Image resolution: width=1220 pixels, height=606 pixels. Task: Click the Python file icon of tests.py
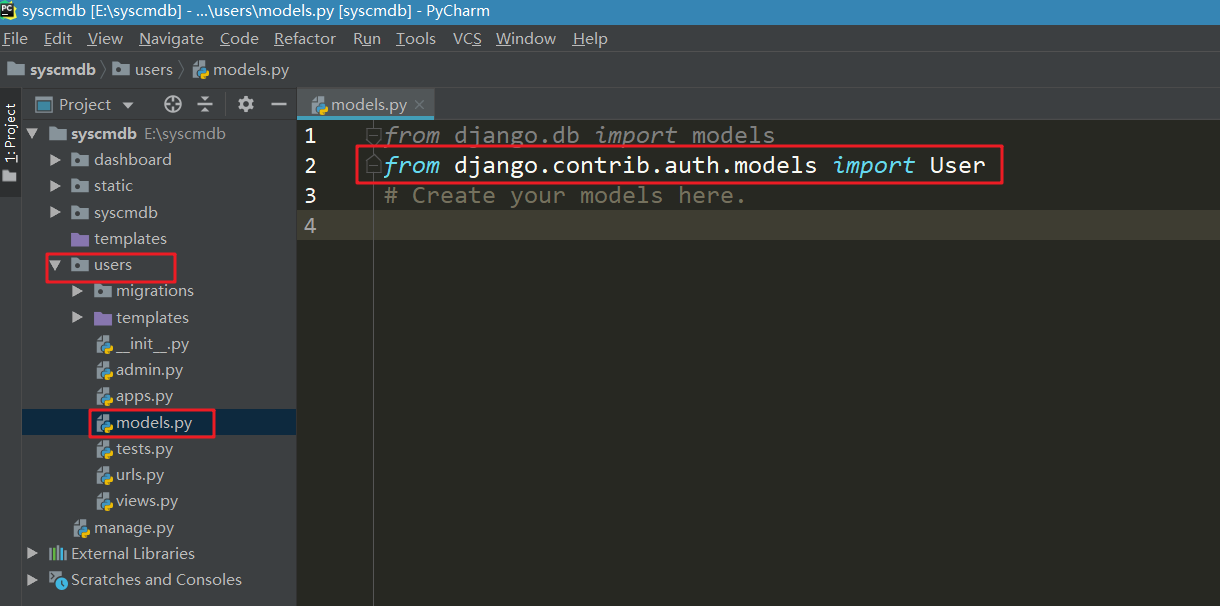[x=104, y=449]
